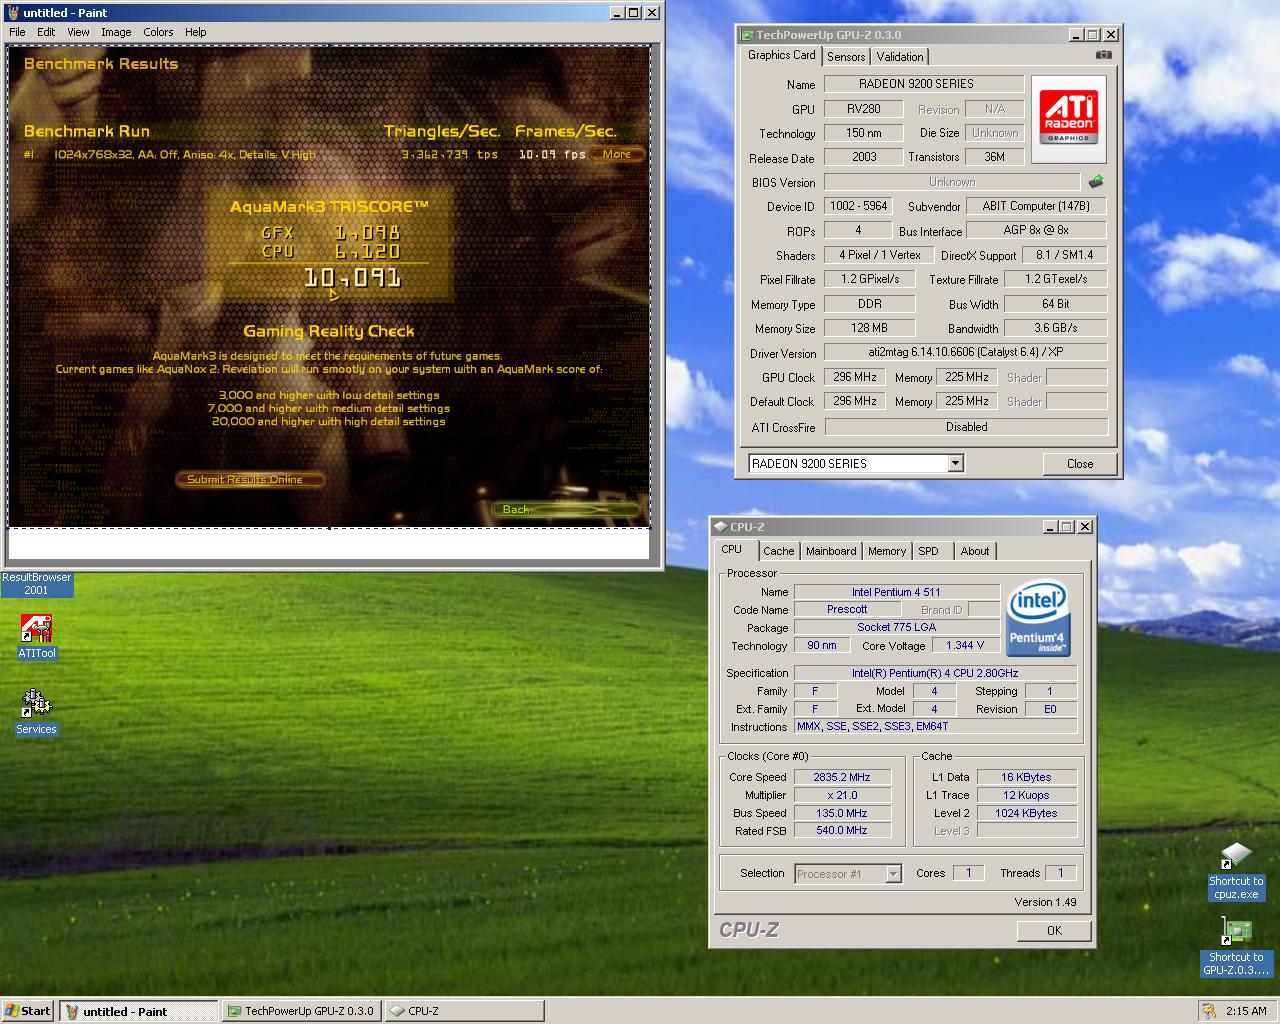
Task: Click the Level 2 cache 1024 KBytes value
Action: coord(1029,813)
